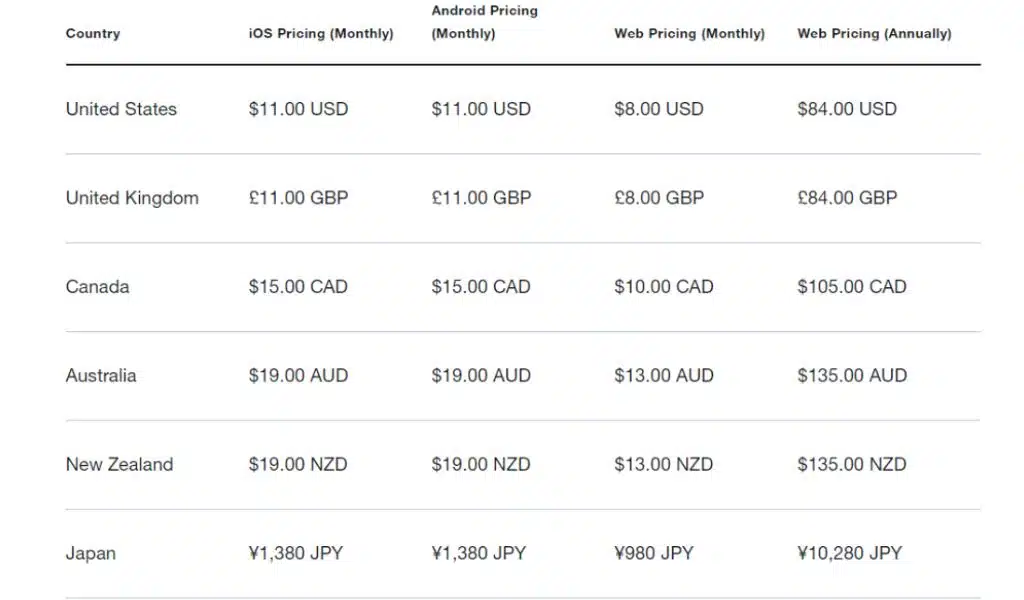Click the $8.00 USD web monthly price

[x=659, y=109]
